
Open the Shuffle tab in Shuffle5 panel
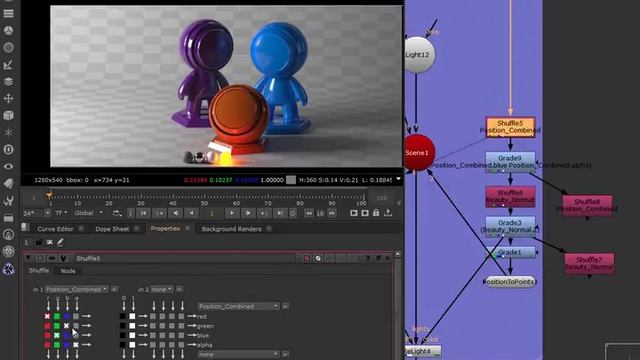click(x=39, y=271)
